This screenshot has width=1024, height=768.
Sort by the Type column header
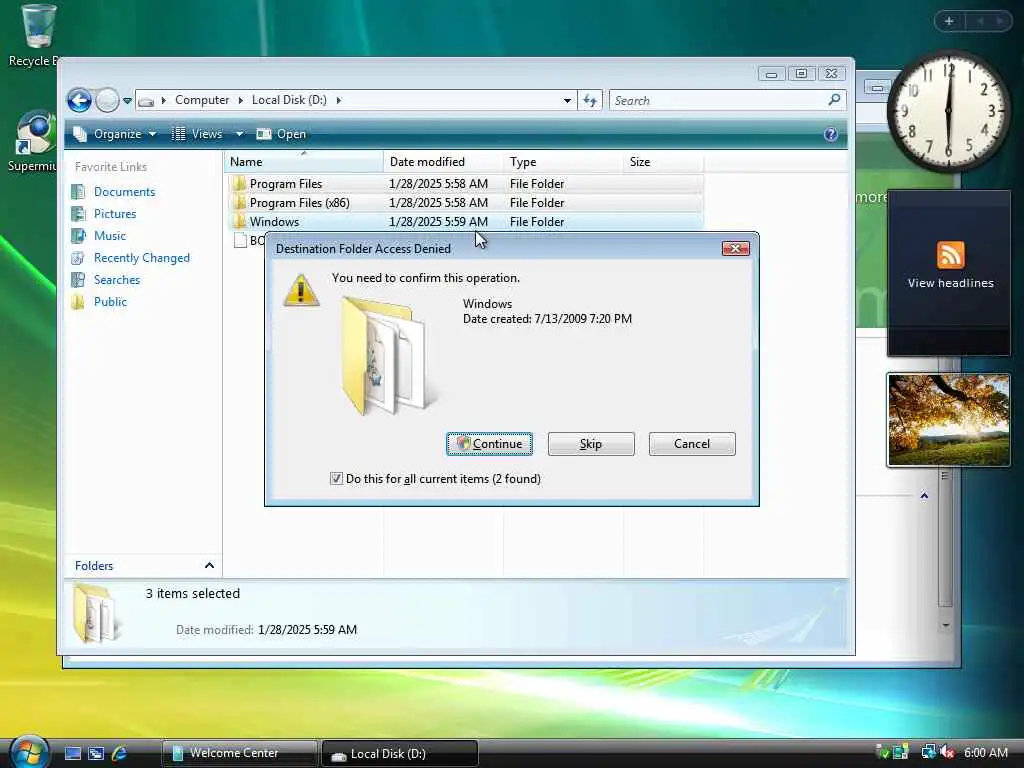(x=562, y=162)
